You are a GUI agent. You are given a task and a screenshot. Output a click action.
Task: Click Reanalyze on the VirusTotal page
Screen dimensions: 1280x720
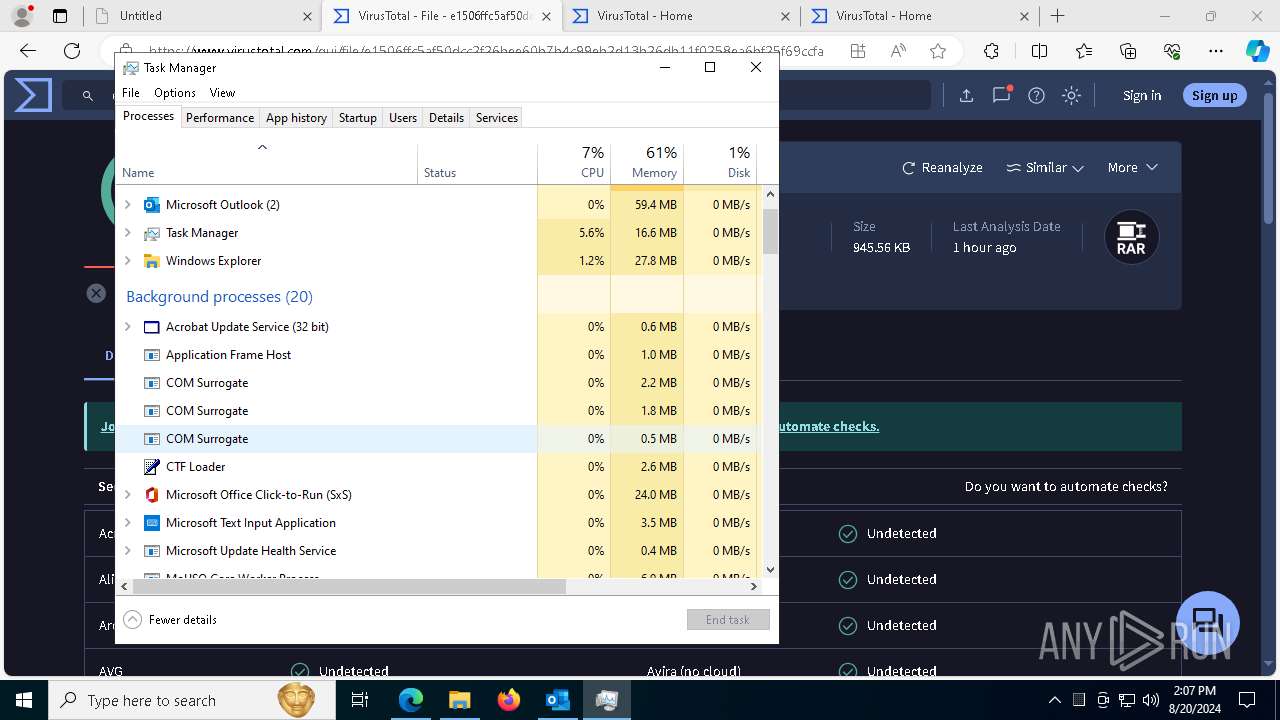942,168
